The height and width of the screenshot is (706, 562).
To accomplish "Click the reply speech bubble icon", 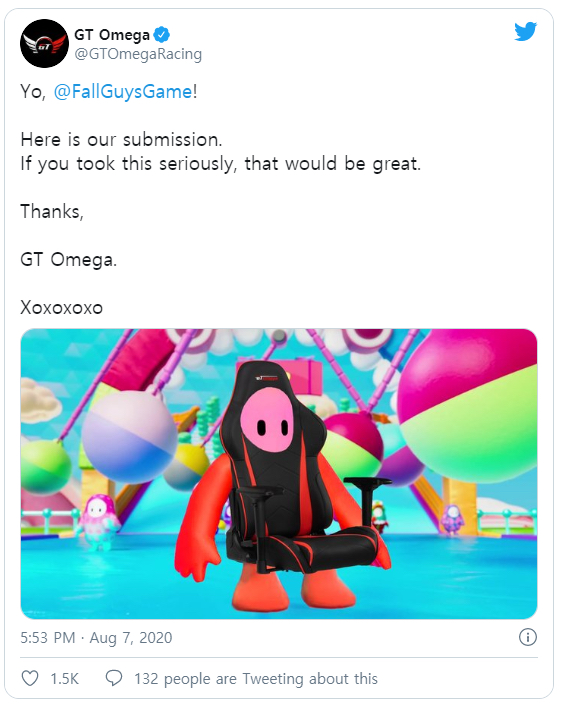I will point(113,678).
